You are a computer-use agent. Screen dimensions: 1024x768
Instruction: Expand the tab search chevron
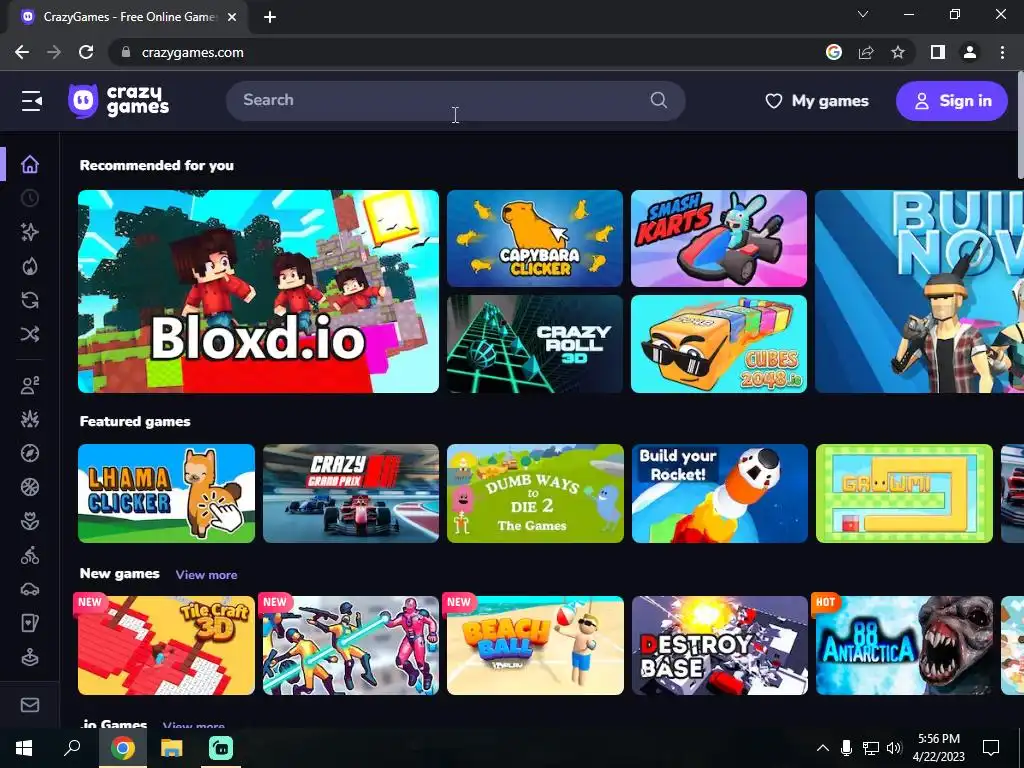(x=863, y=14)
